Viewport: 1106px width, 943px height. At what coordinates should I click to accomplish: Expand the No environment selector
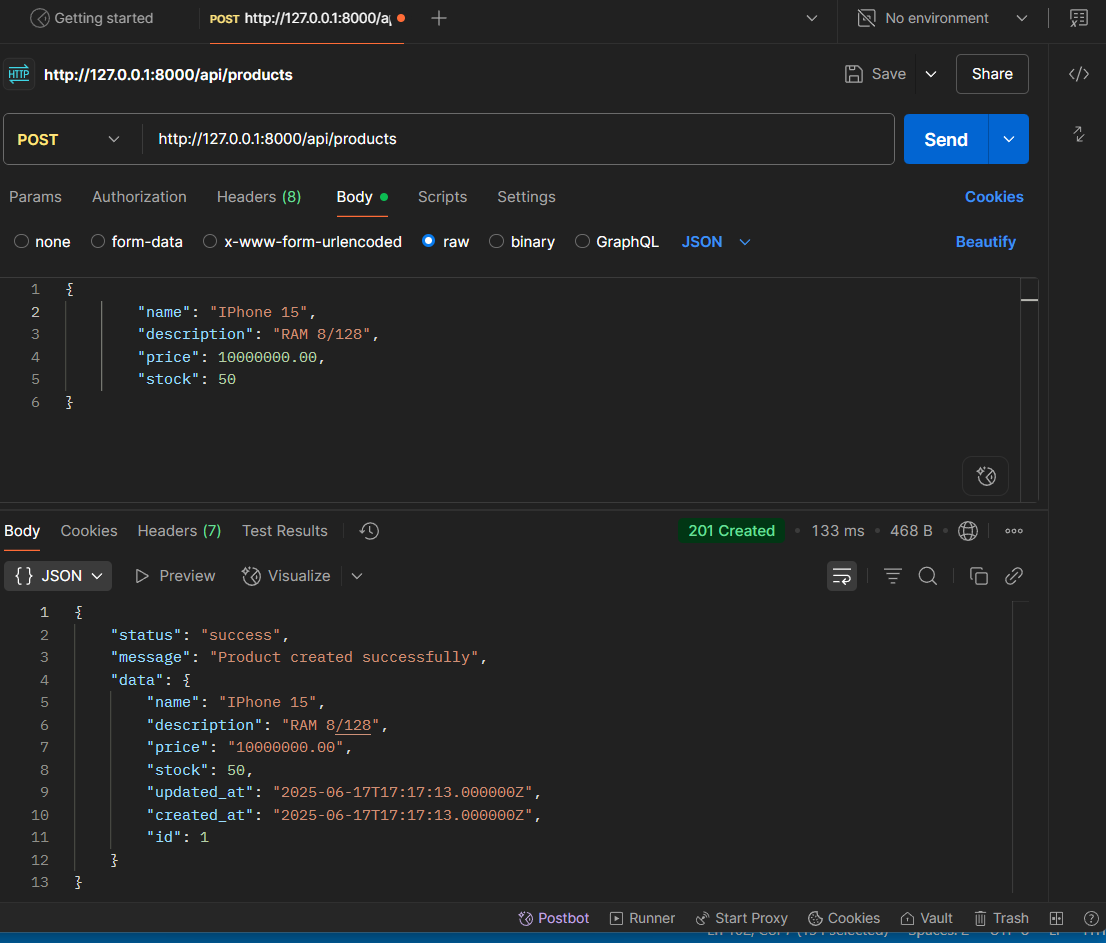point(1022,17)
